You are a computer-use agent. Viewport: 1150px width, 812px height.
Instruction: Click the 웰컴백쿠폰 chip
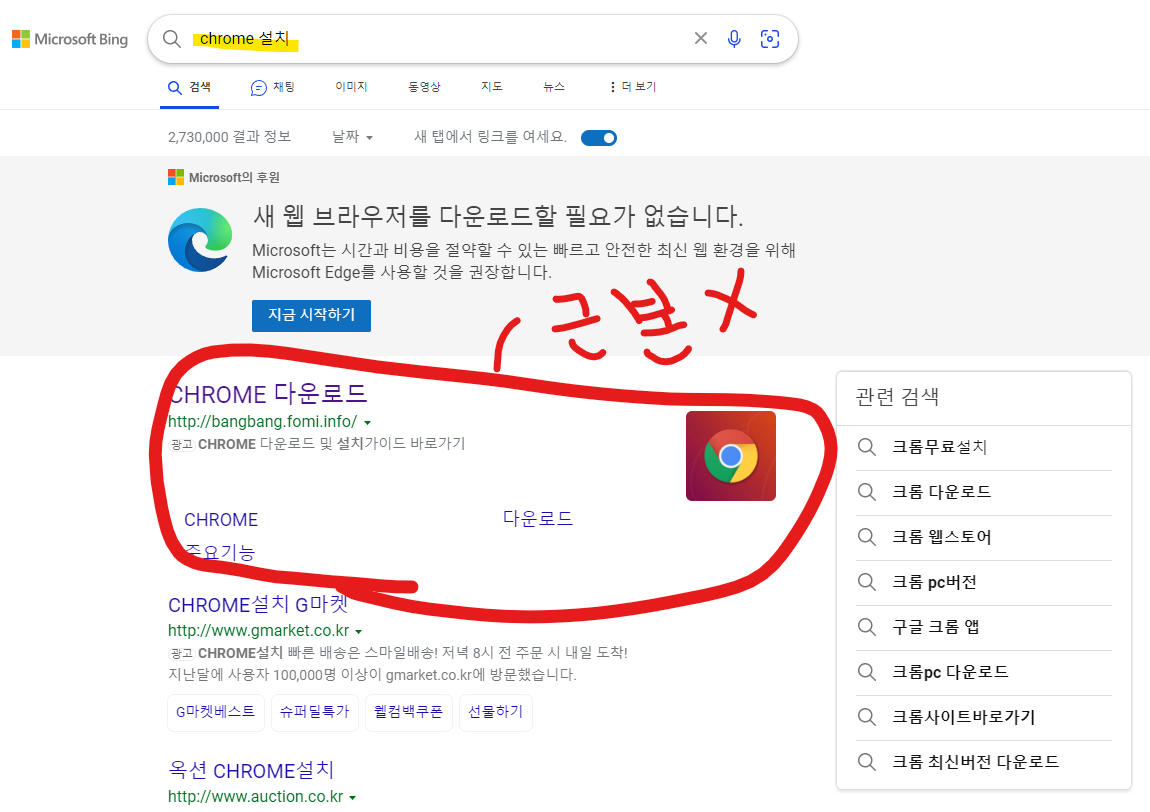coord(409,712)
